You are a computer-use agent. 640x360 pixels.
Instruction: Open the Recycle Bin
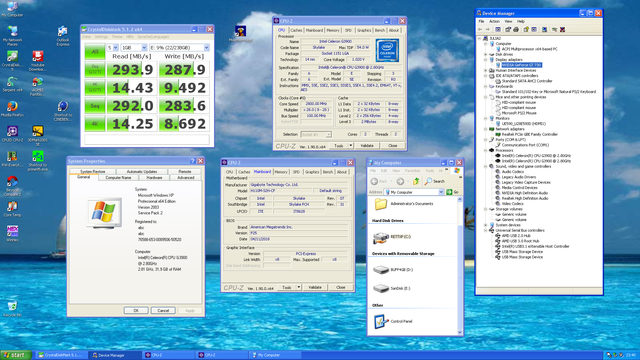pyautogui.click(x=12, y=309)
